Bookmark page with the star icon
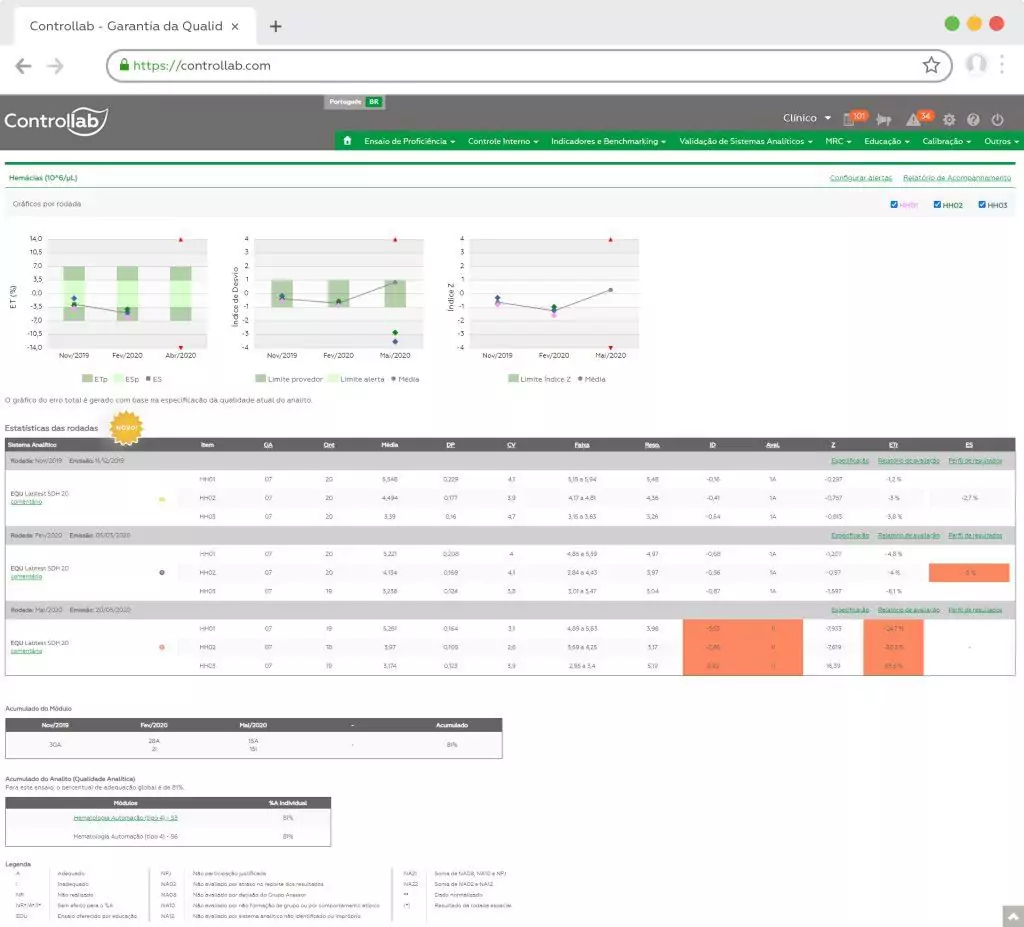Image resolution: width=1024 pixels, height=927 pixels. click(931, 66)
